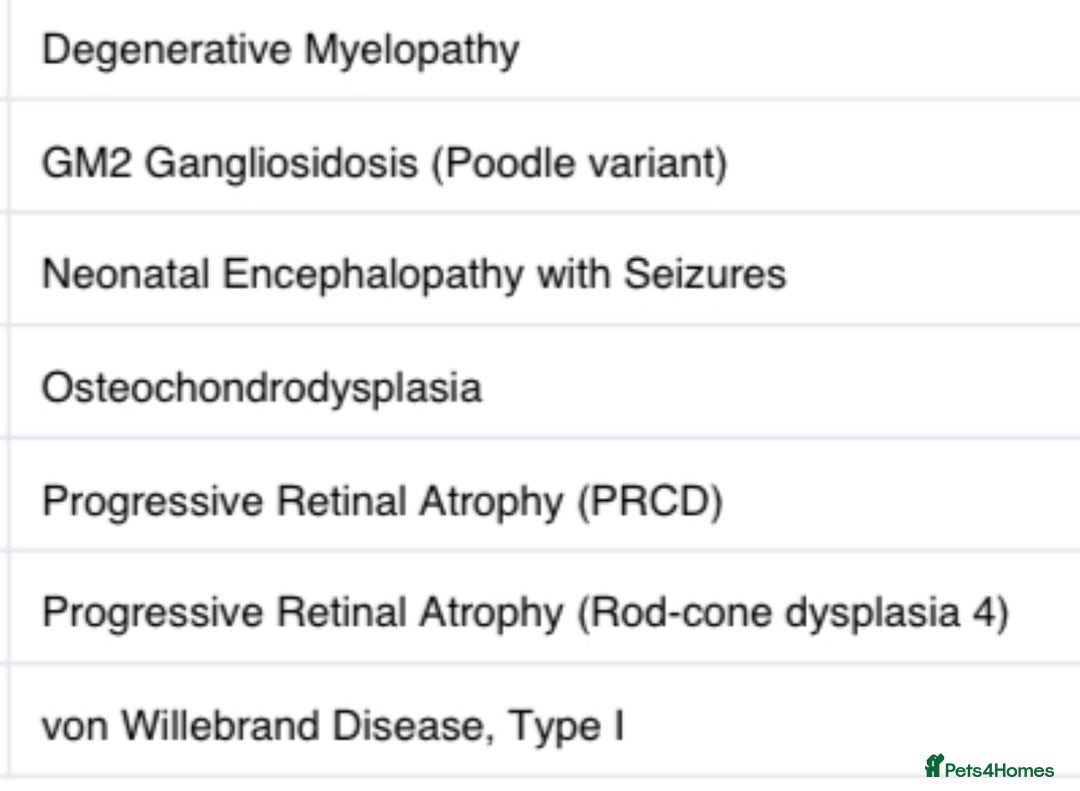
Task: Click the Pets4Homes green pet logo icon
Action: [x=934, y=767]
